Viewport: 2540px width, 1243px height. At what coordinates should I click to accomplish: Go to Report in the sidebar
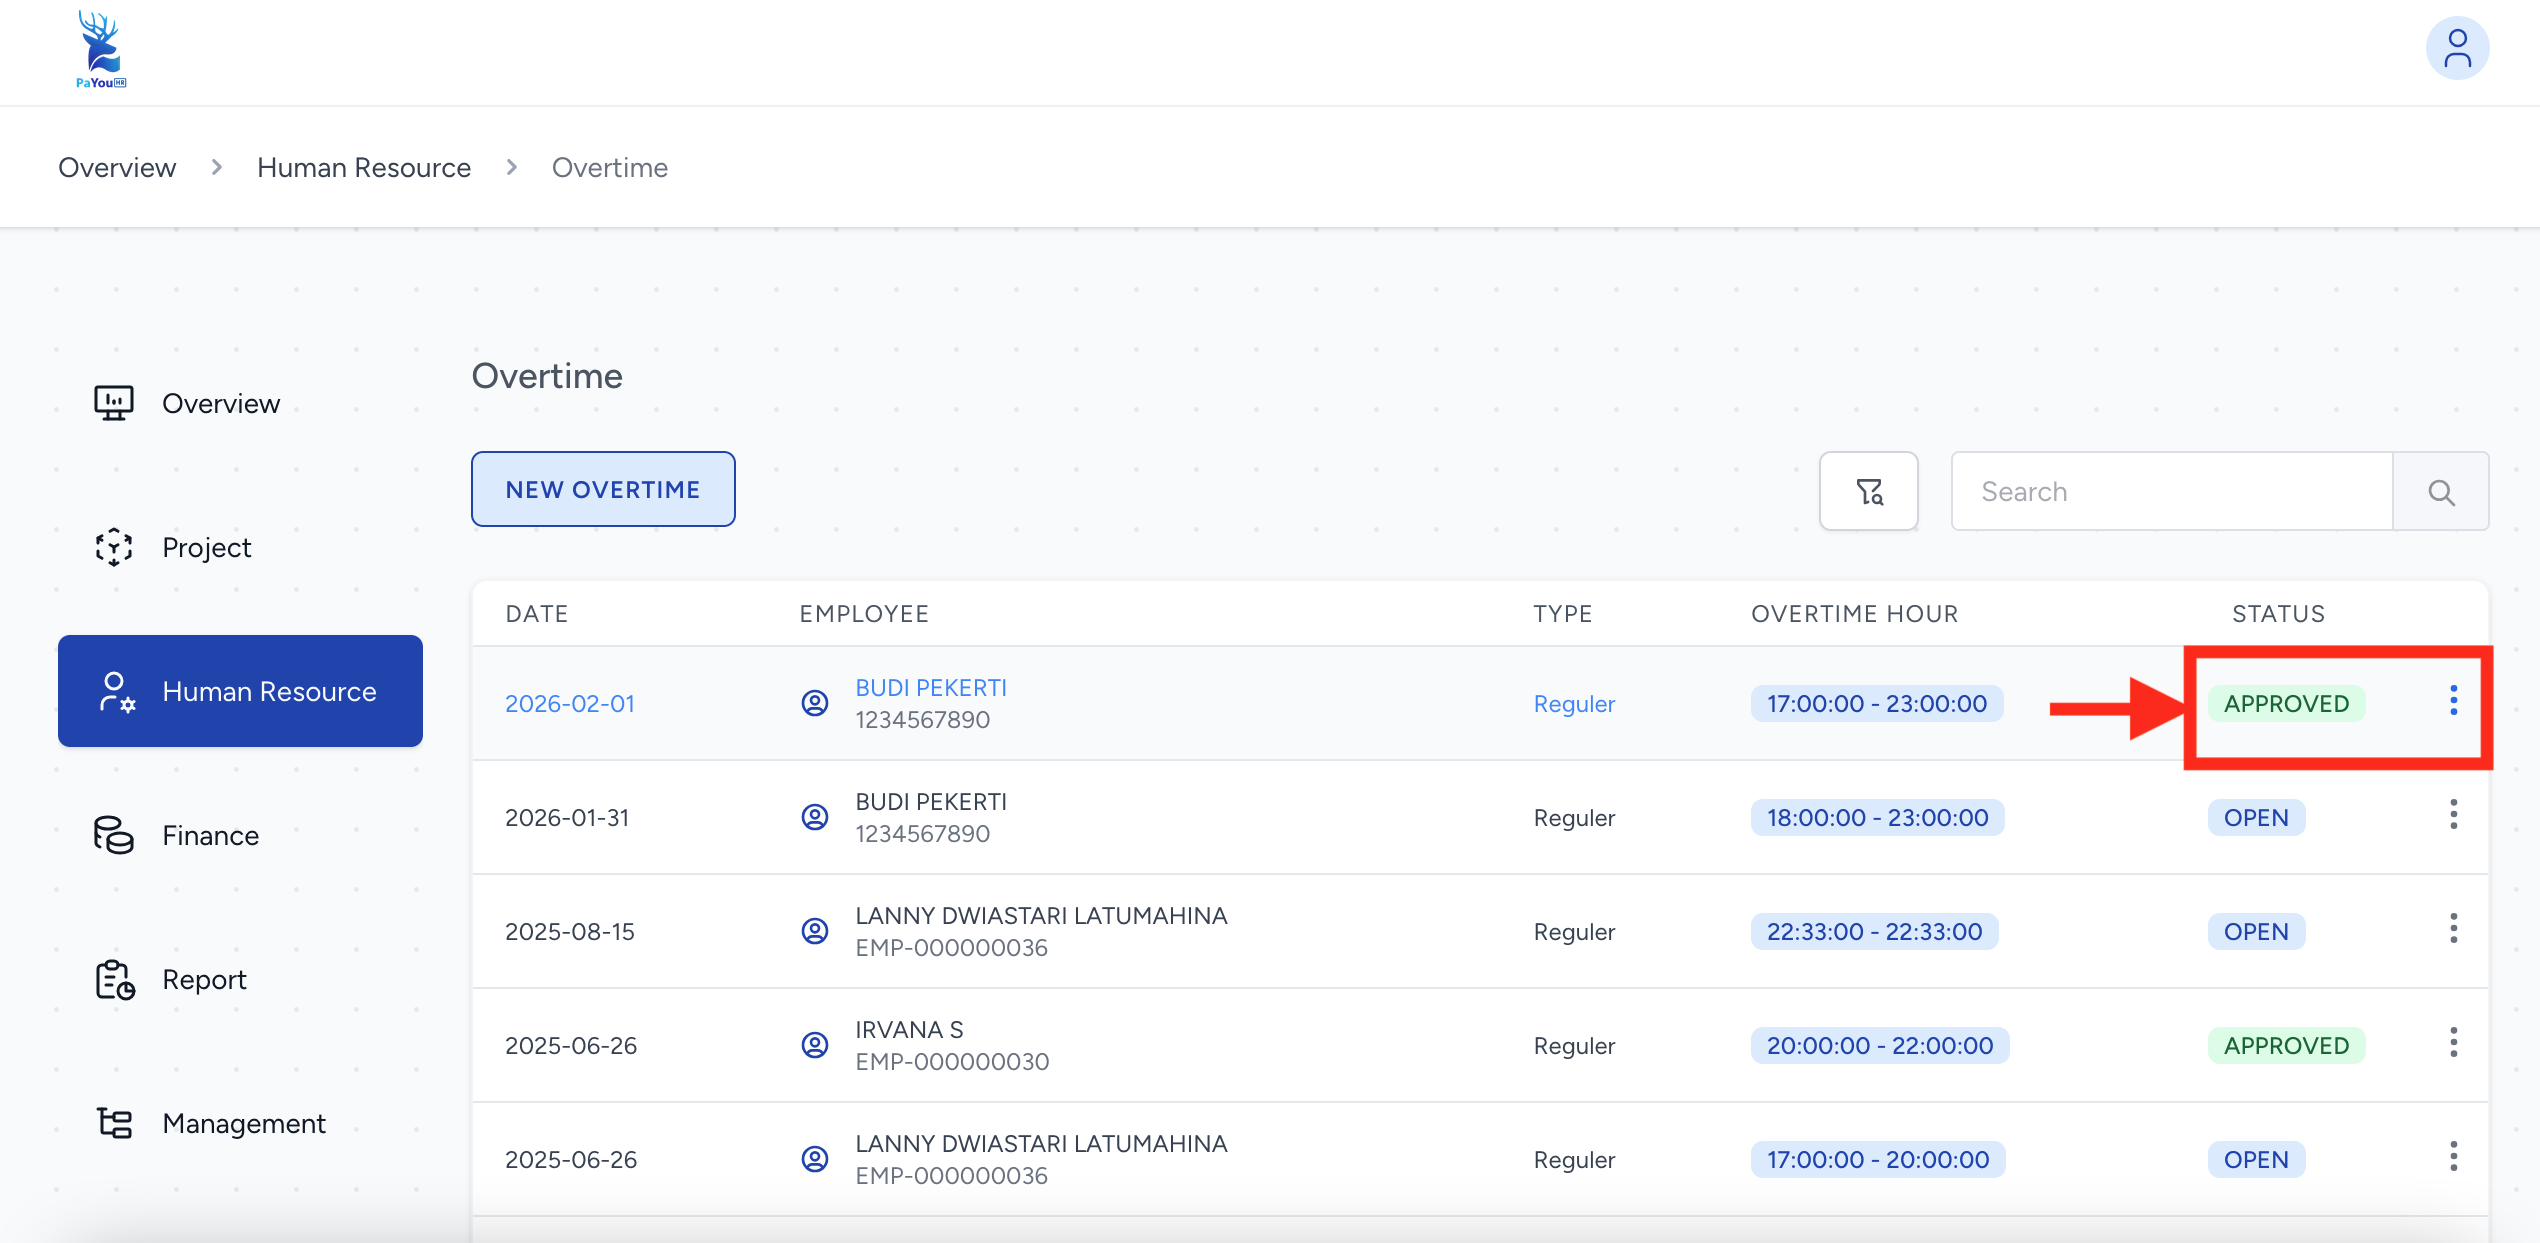[x=204, y=979]
